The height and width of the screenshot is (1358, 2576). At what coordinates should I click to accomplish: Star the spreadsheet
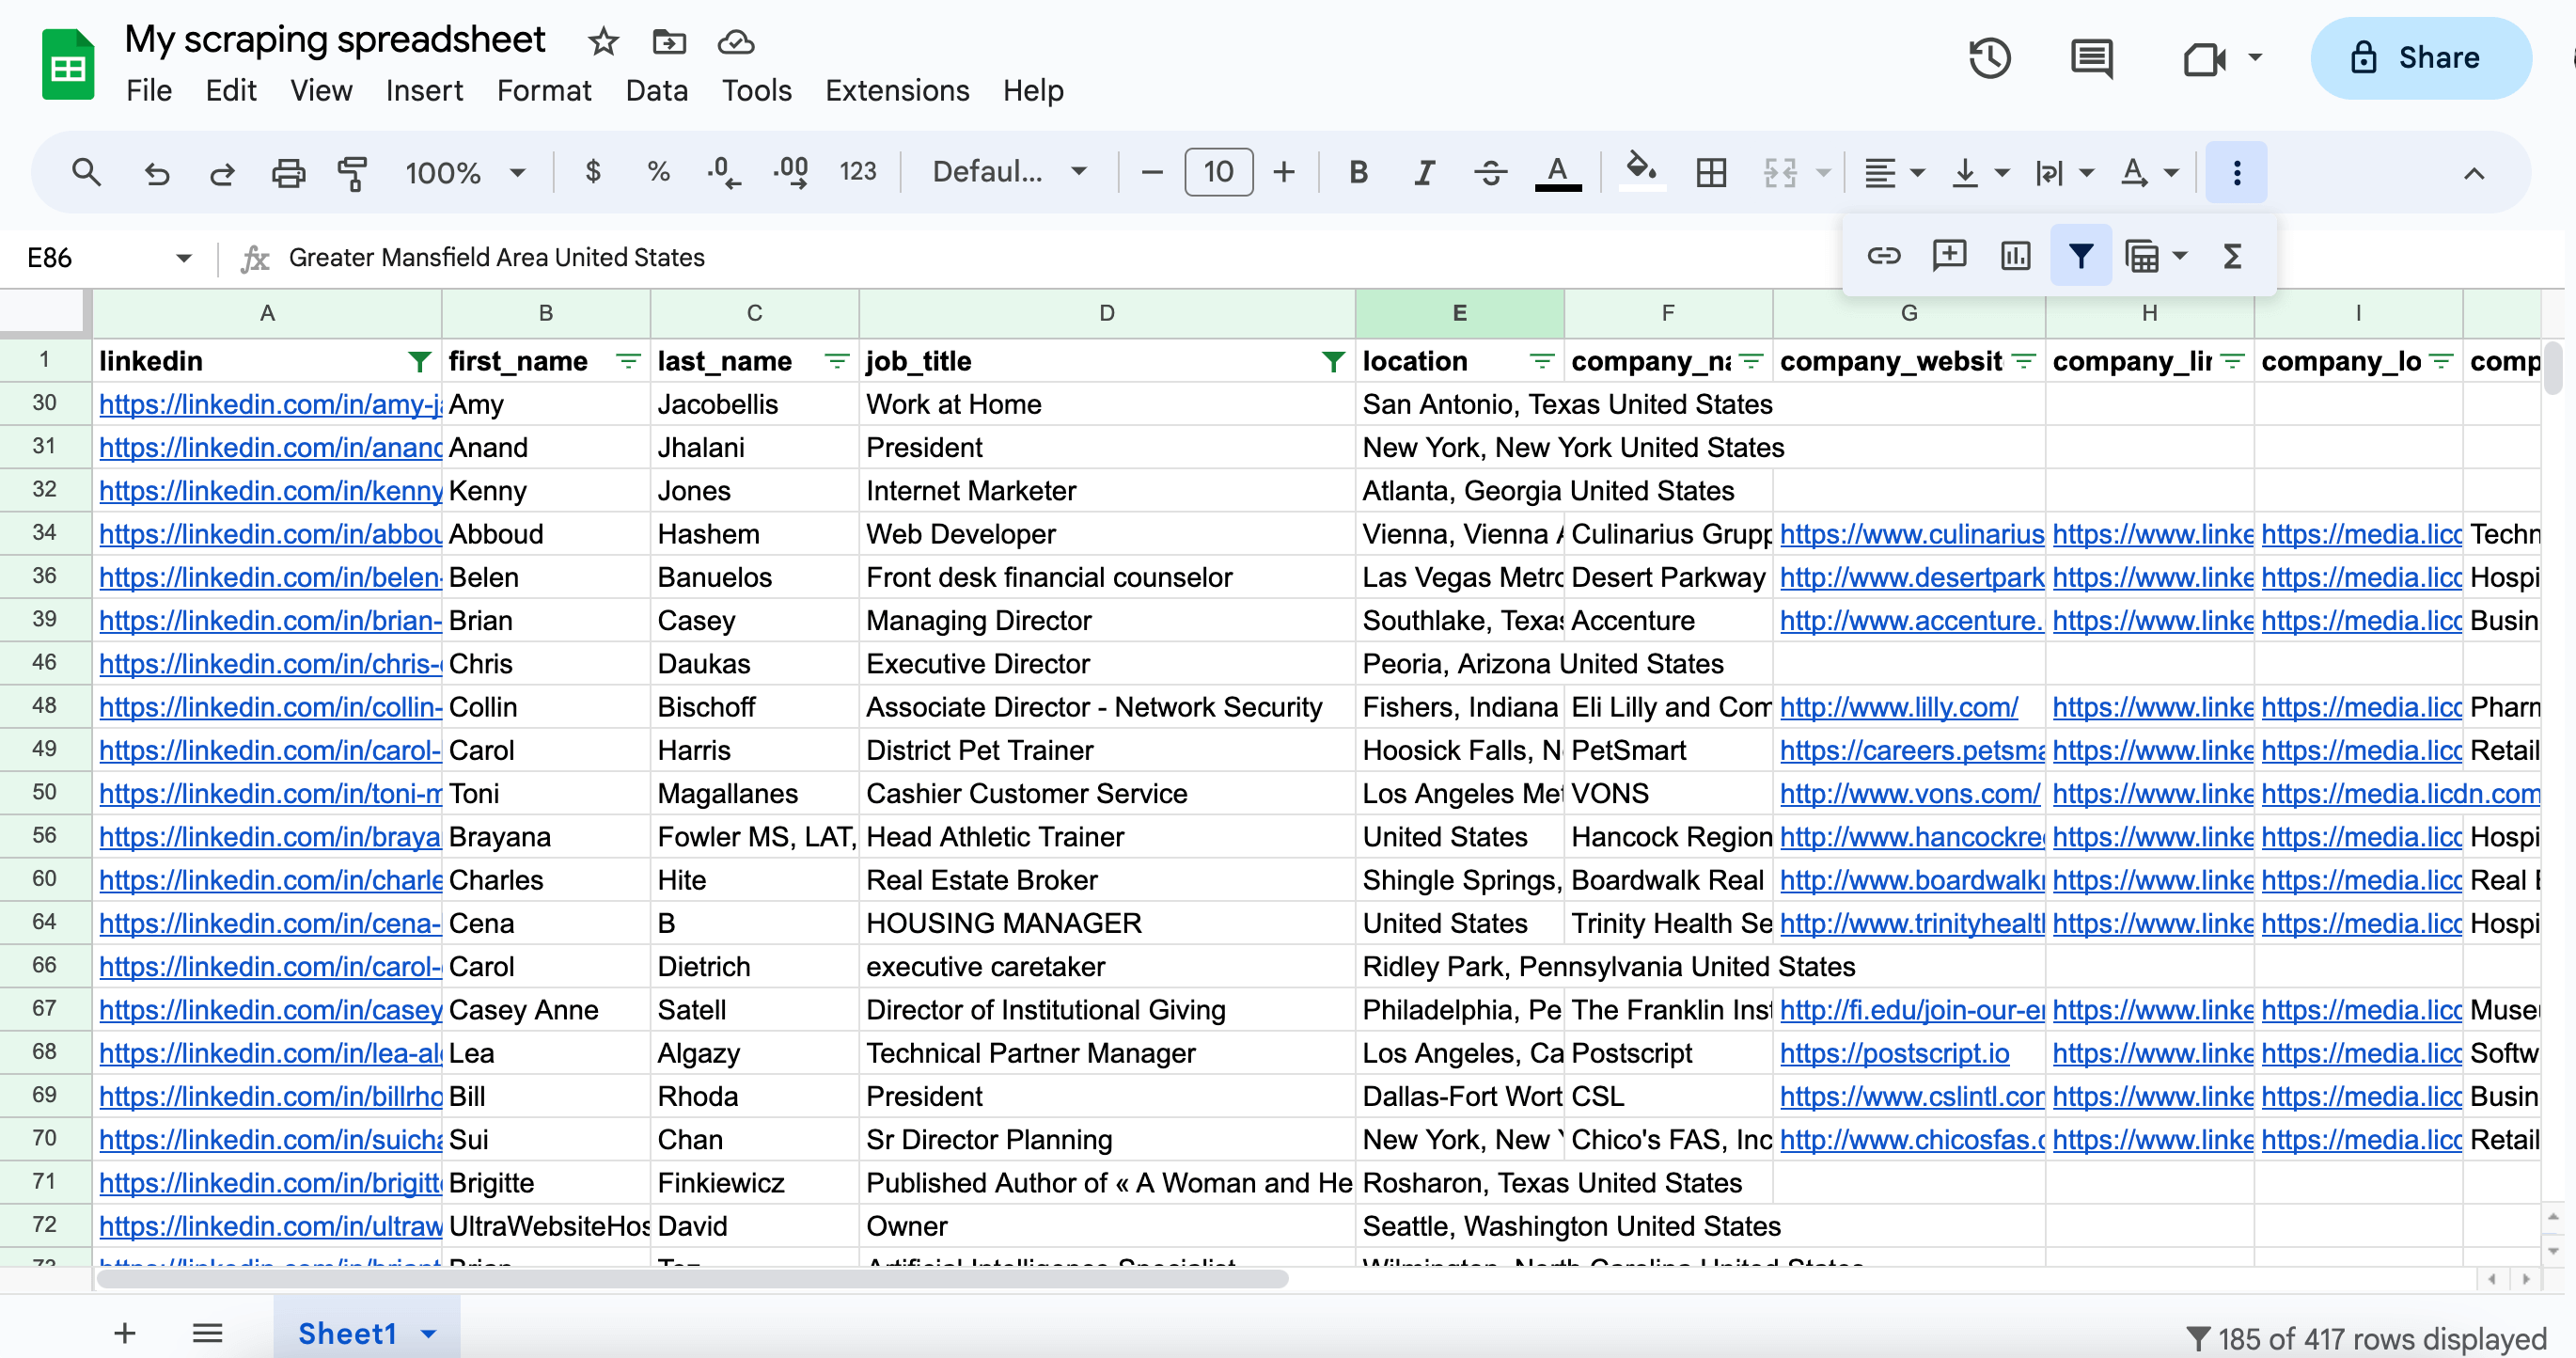[603, 42]
